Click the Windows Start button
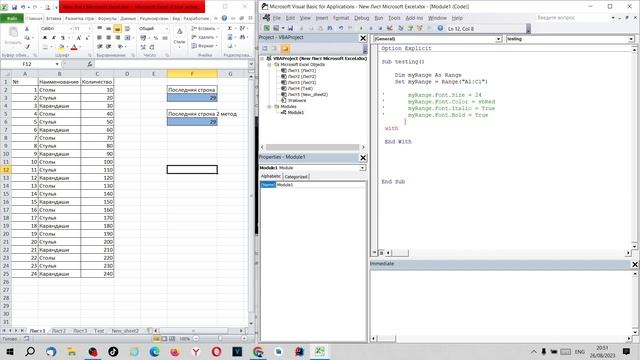Screen dimensions: 640x360 (10, 351)
